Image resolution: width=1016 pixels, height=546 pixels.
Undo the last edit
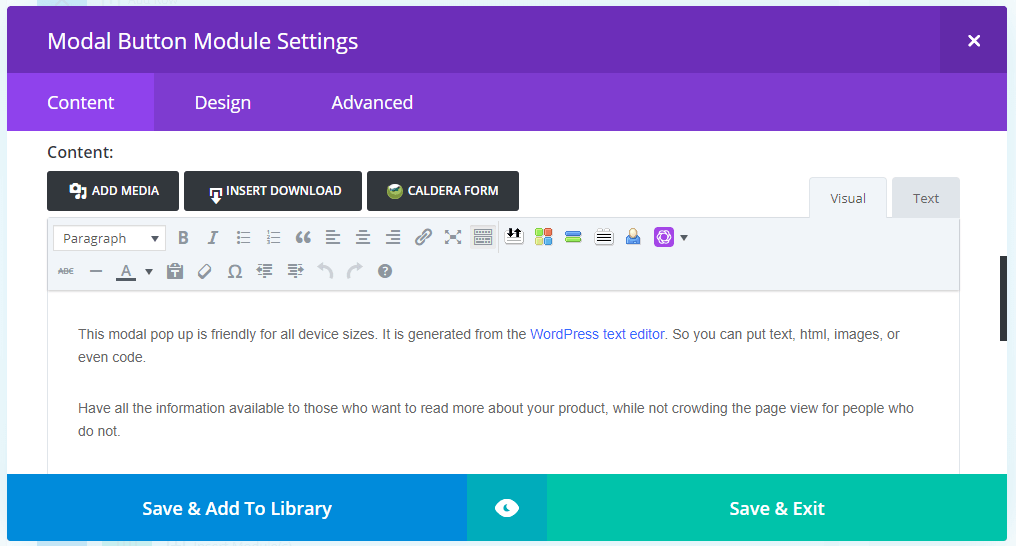pyautogui.click(x=325, y=271)
